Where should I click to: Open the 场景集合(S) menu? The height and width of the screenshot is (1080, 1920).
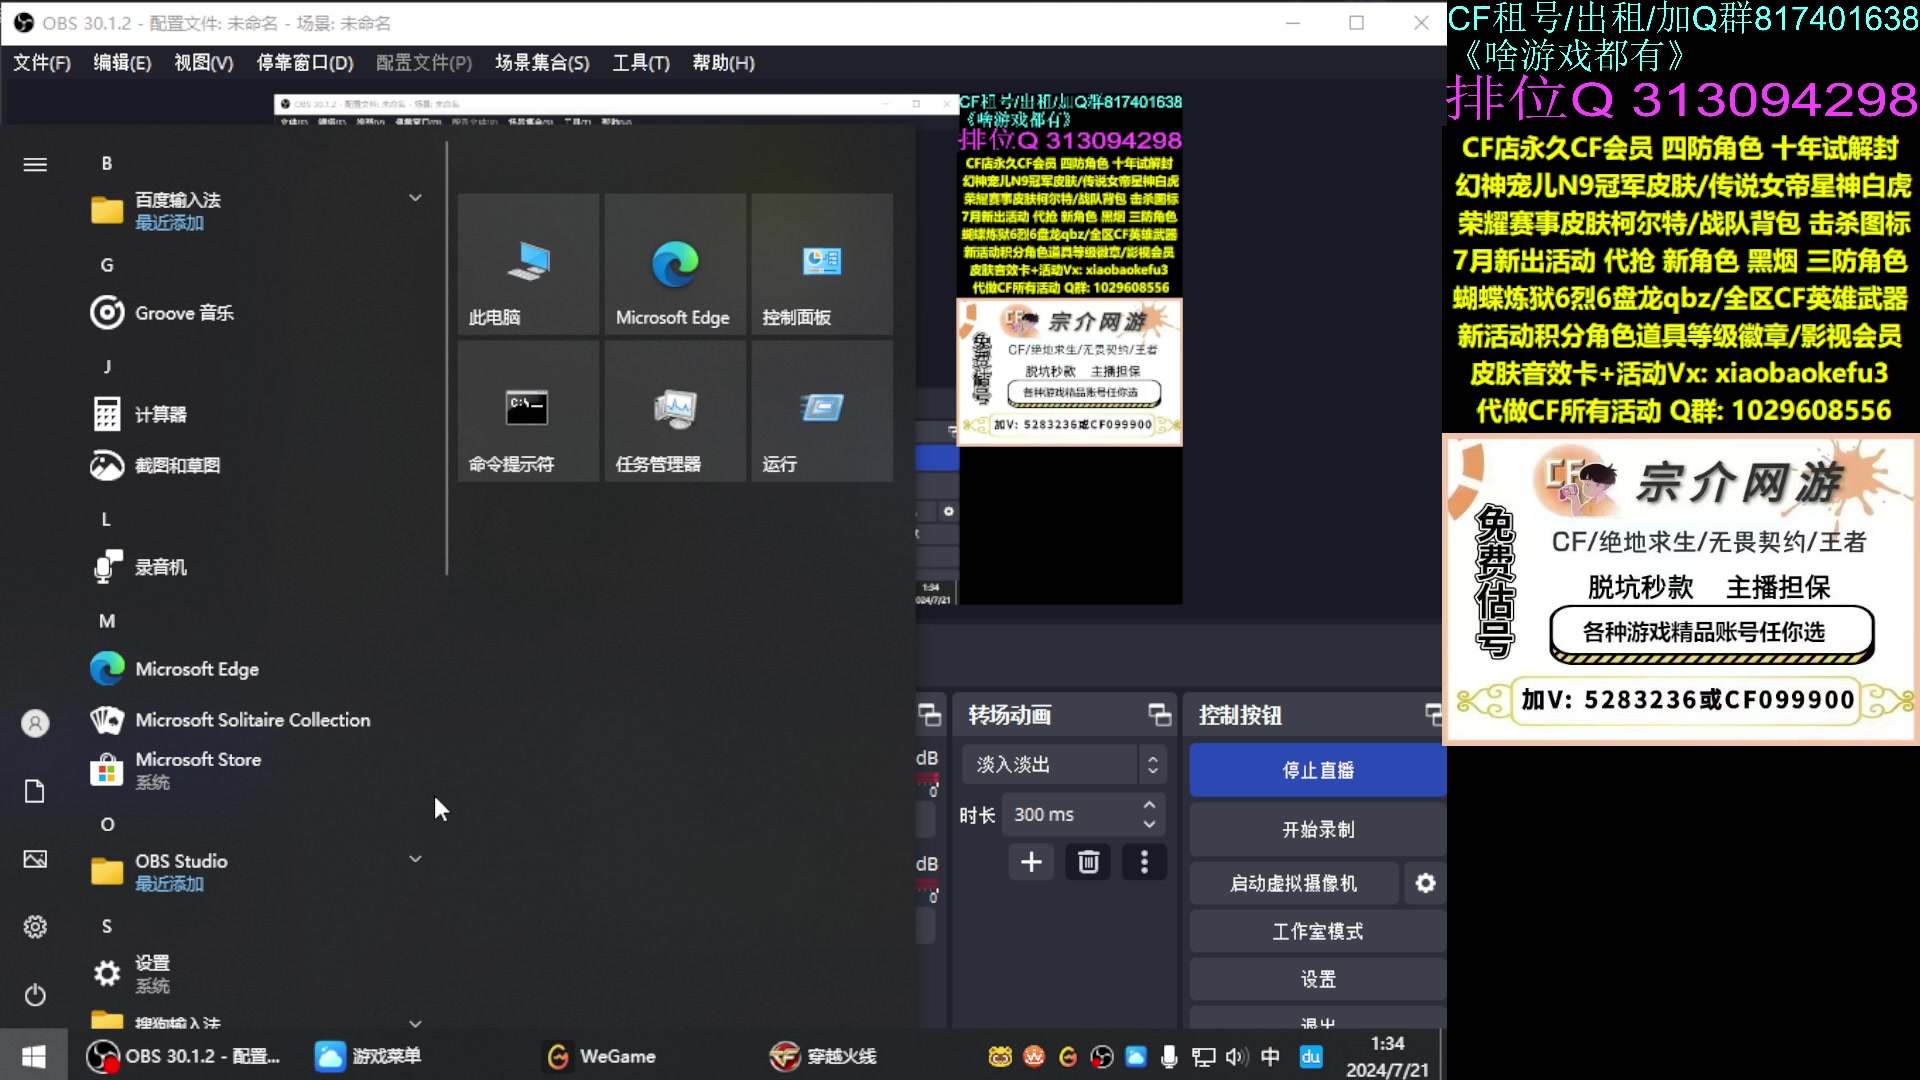pos(542,63)
